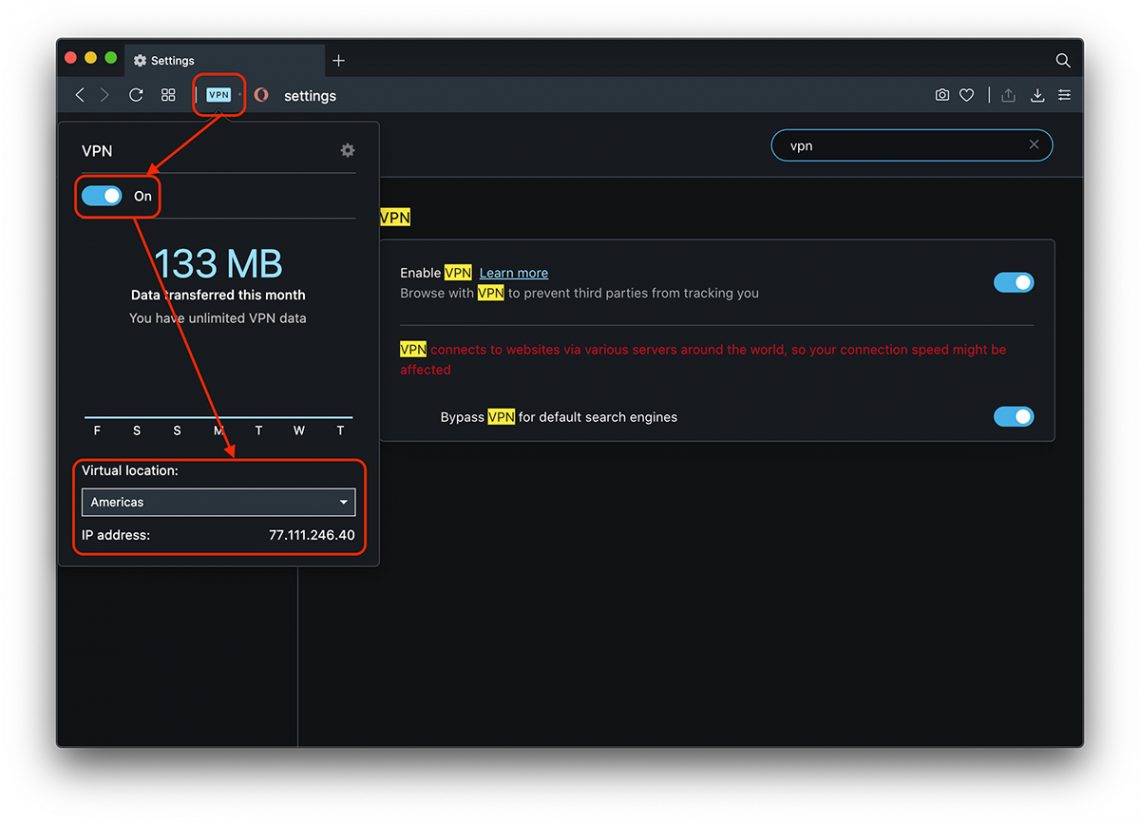Viewport: 1140px width, 822px height.
Task: Open the downloads icon
Action: point(1037,95)
